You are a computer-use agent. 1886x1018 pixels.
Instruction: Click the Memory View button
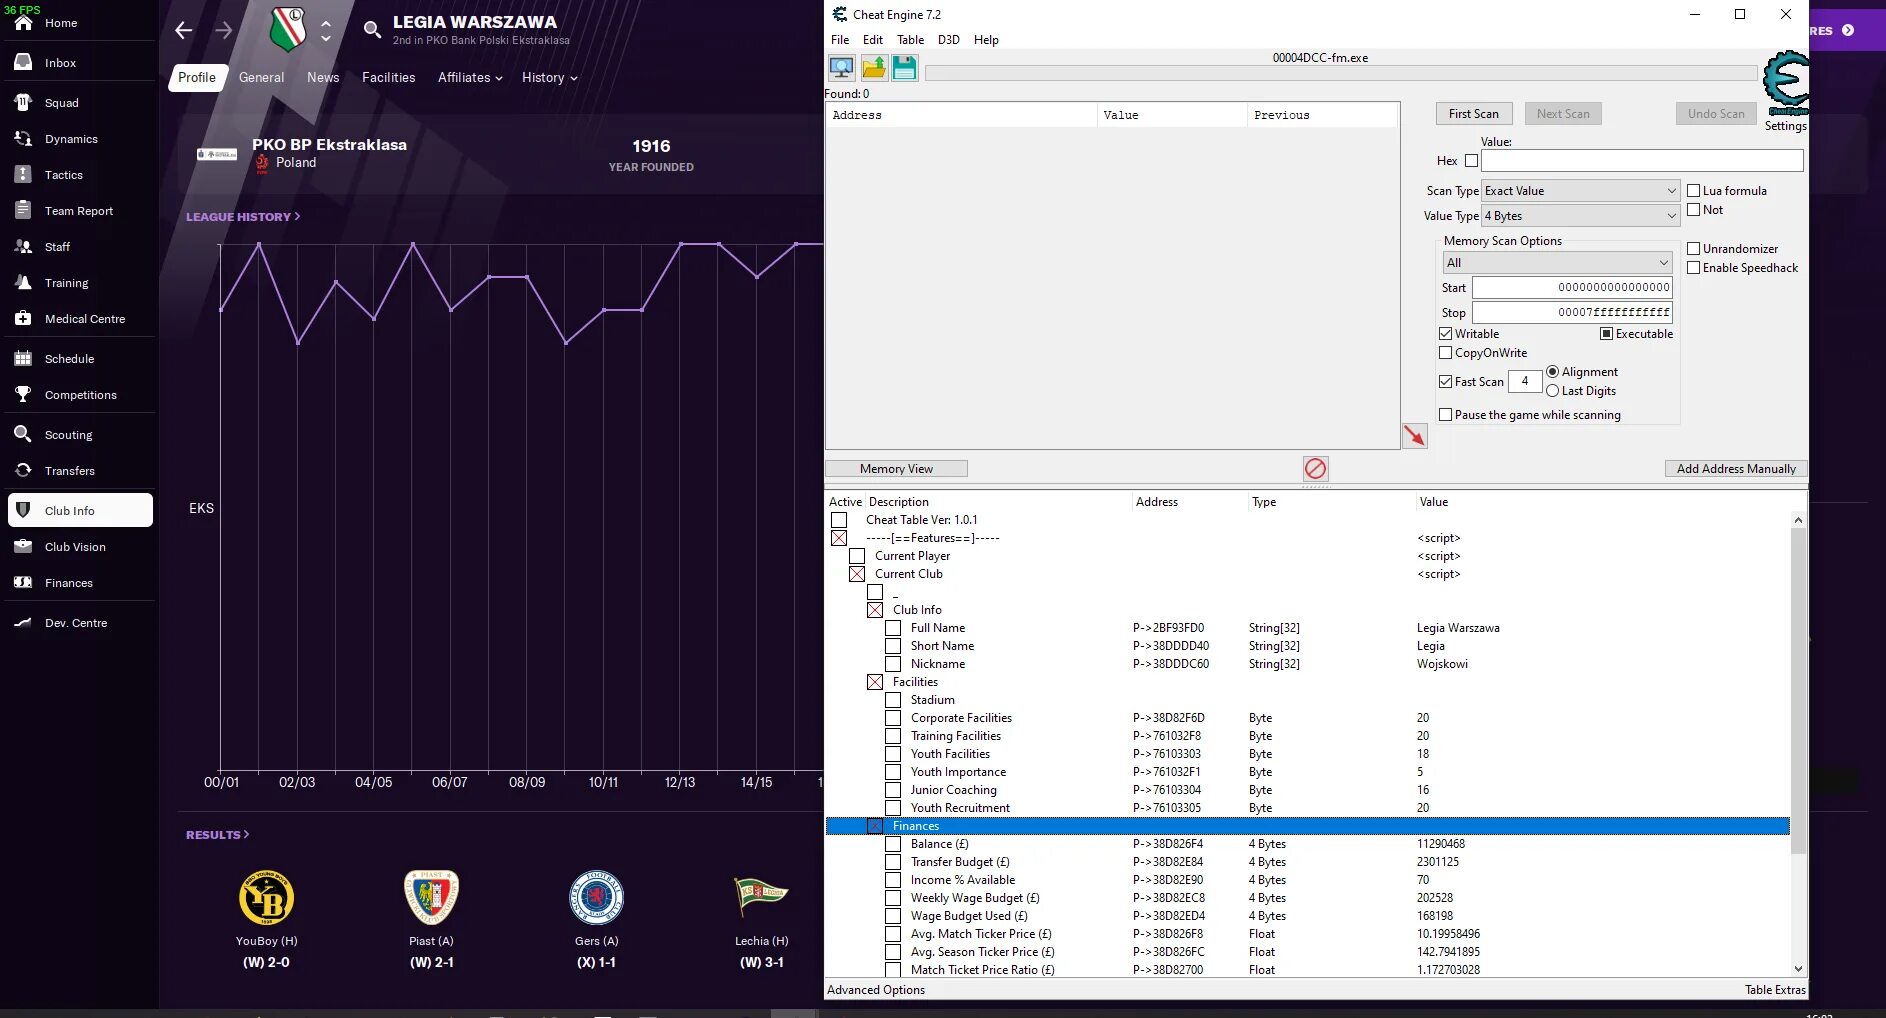[896, 468]
